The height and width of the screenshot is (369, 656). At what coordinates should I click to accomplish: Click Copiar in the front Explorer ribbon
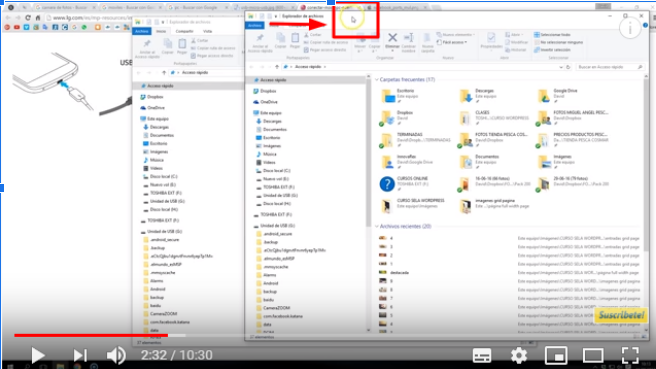(x=280, y=41)
